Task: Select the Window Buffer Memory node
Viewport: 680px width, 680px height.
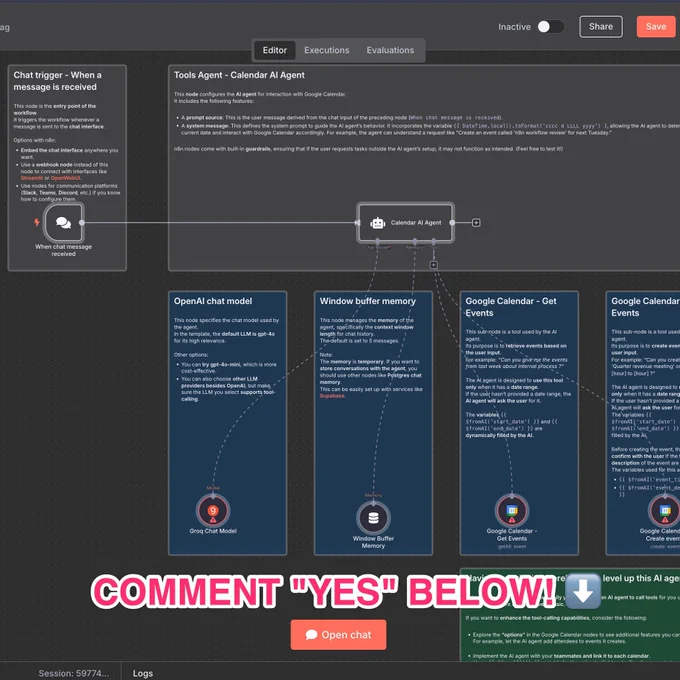Action: click(x=373, y=518)
